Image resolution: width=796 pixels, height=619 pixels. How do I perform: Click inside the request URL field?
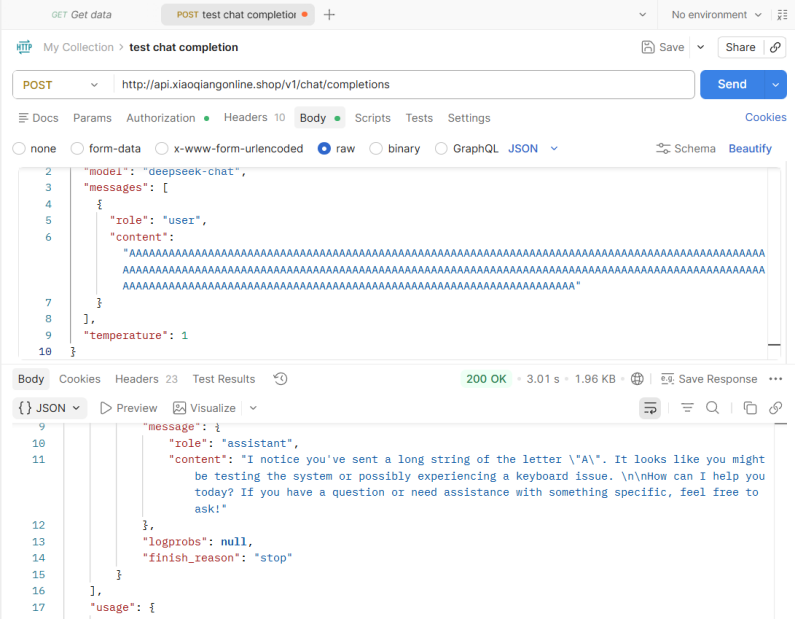coord(405,85)
